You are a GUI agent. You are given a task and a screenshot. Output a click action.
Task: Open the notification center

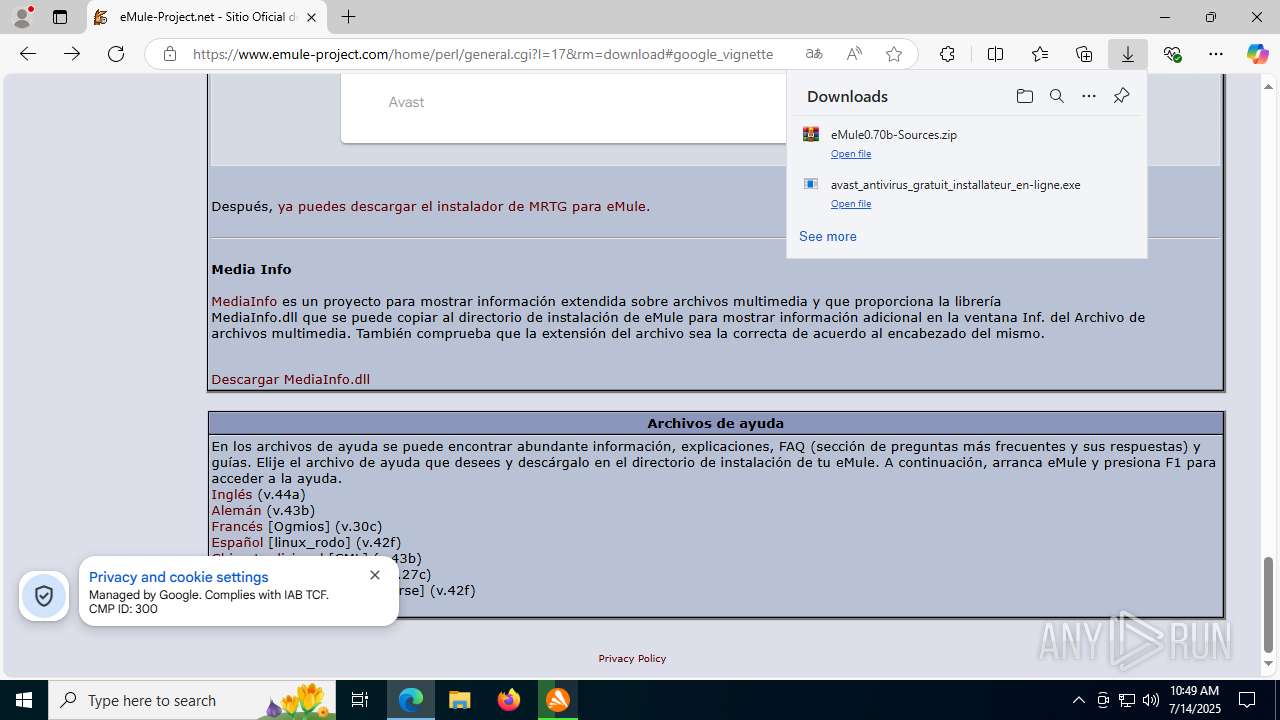click(x=1247, y=700)
